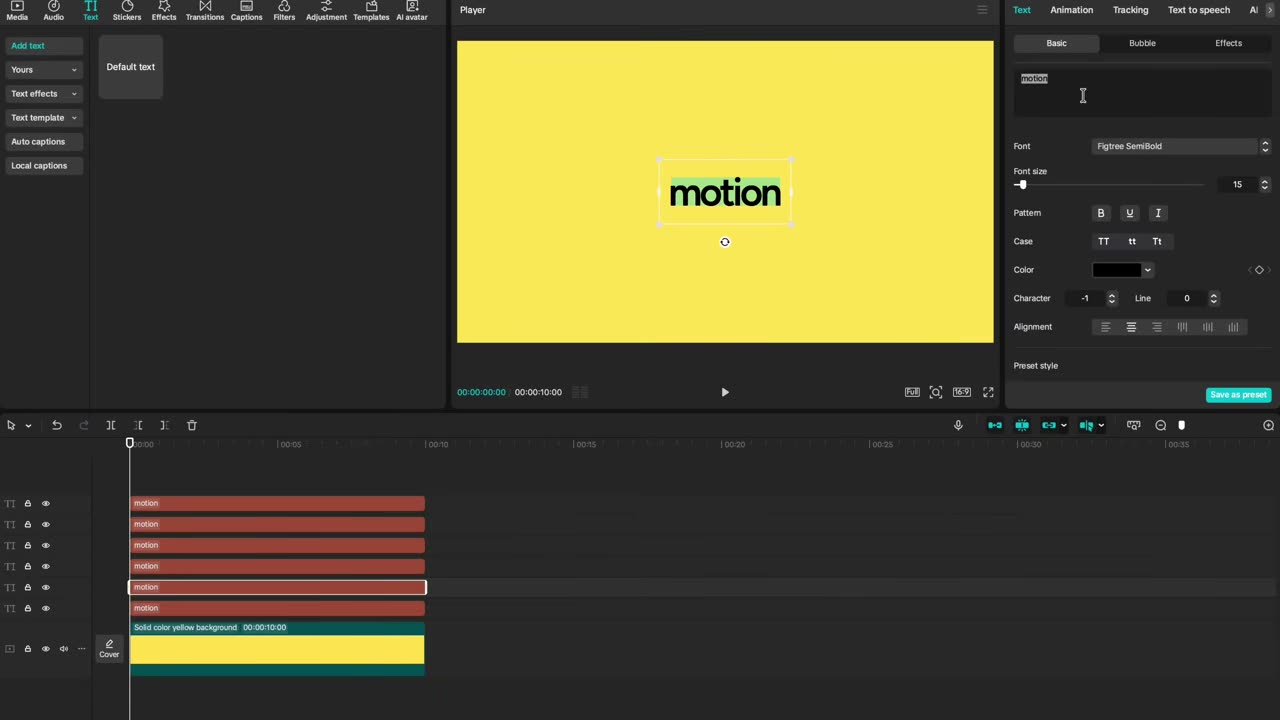Adjust the Line spacing stepper
The width and height of the screenshot is (1280, 720).
click(x=1213, y=298)
